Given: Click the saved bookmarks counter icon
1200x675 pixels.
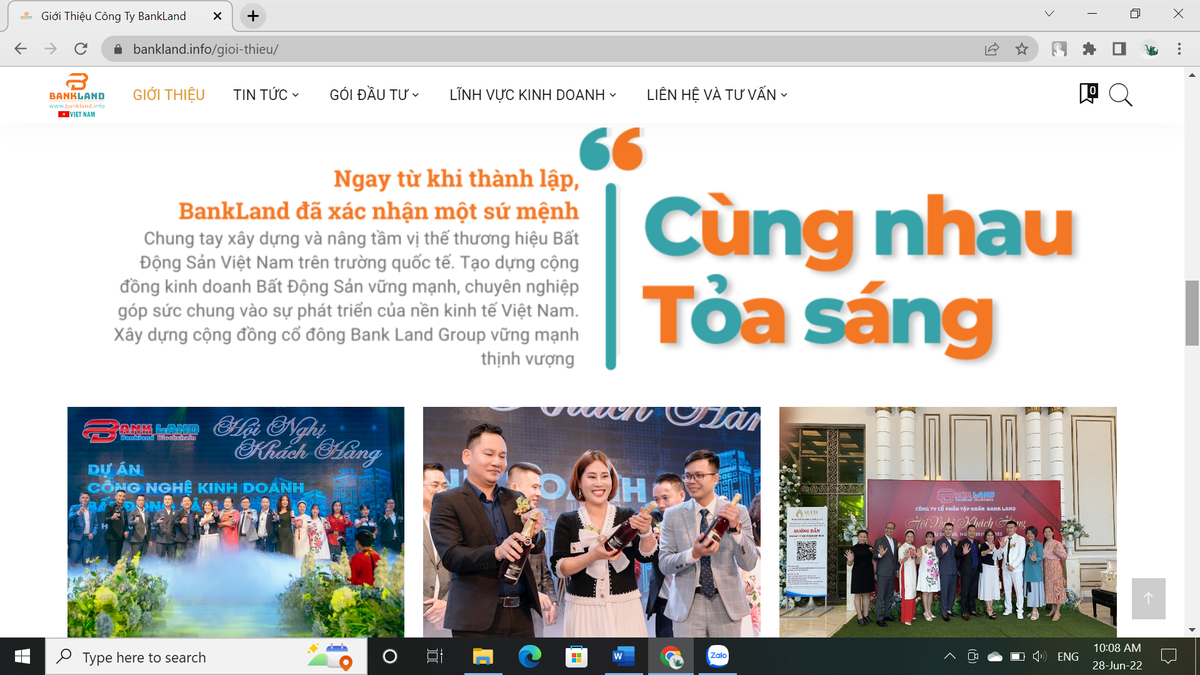Looking at the screenshot, I should 1088,94.
